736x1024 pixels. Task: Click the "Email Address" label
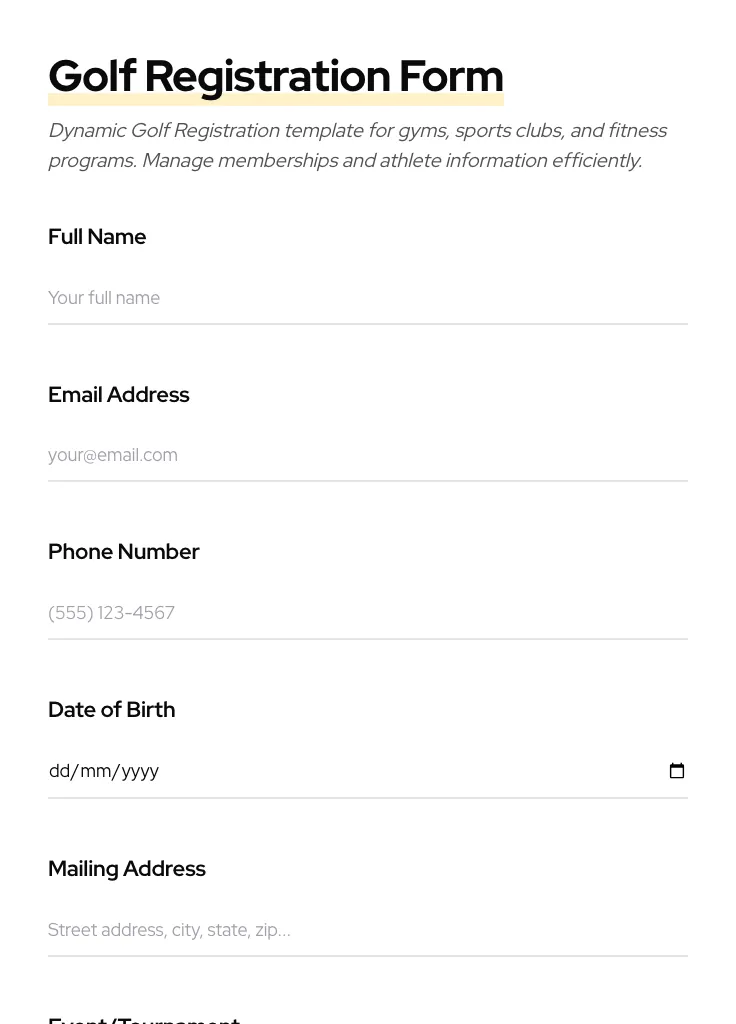[x=118, y=395]
